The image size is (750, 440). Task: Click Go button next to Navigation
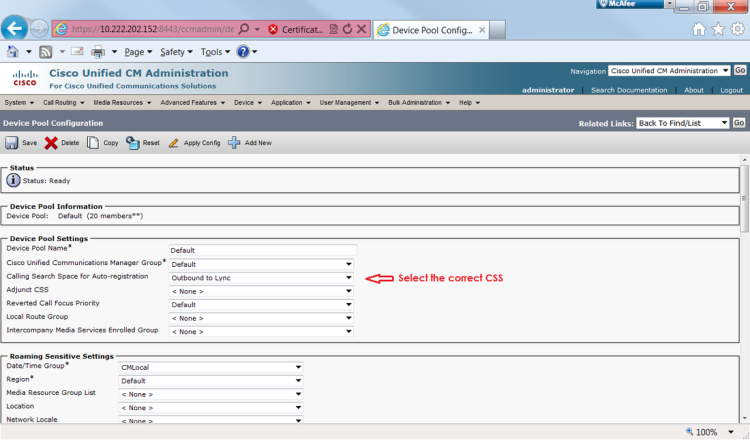click(739, 70)
